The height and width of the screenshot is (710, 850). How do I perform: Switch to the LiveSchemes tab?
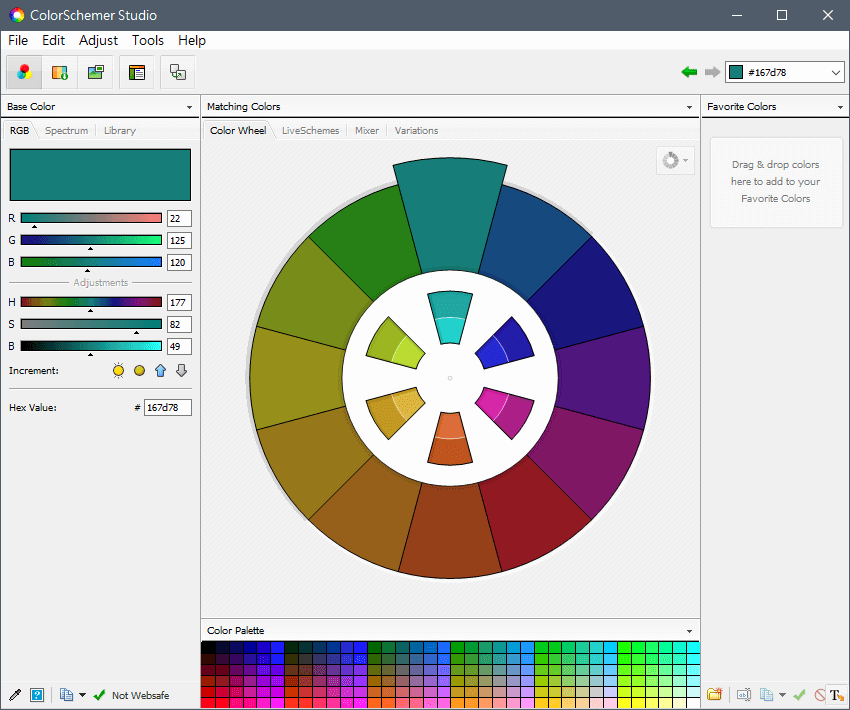point(311,131)
